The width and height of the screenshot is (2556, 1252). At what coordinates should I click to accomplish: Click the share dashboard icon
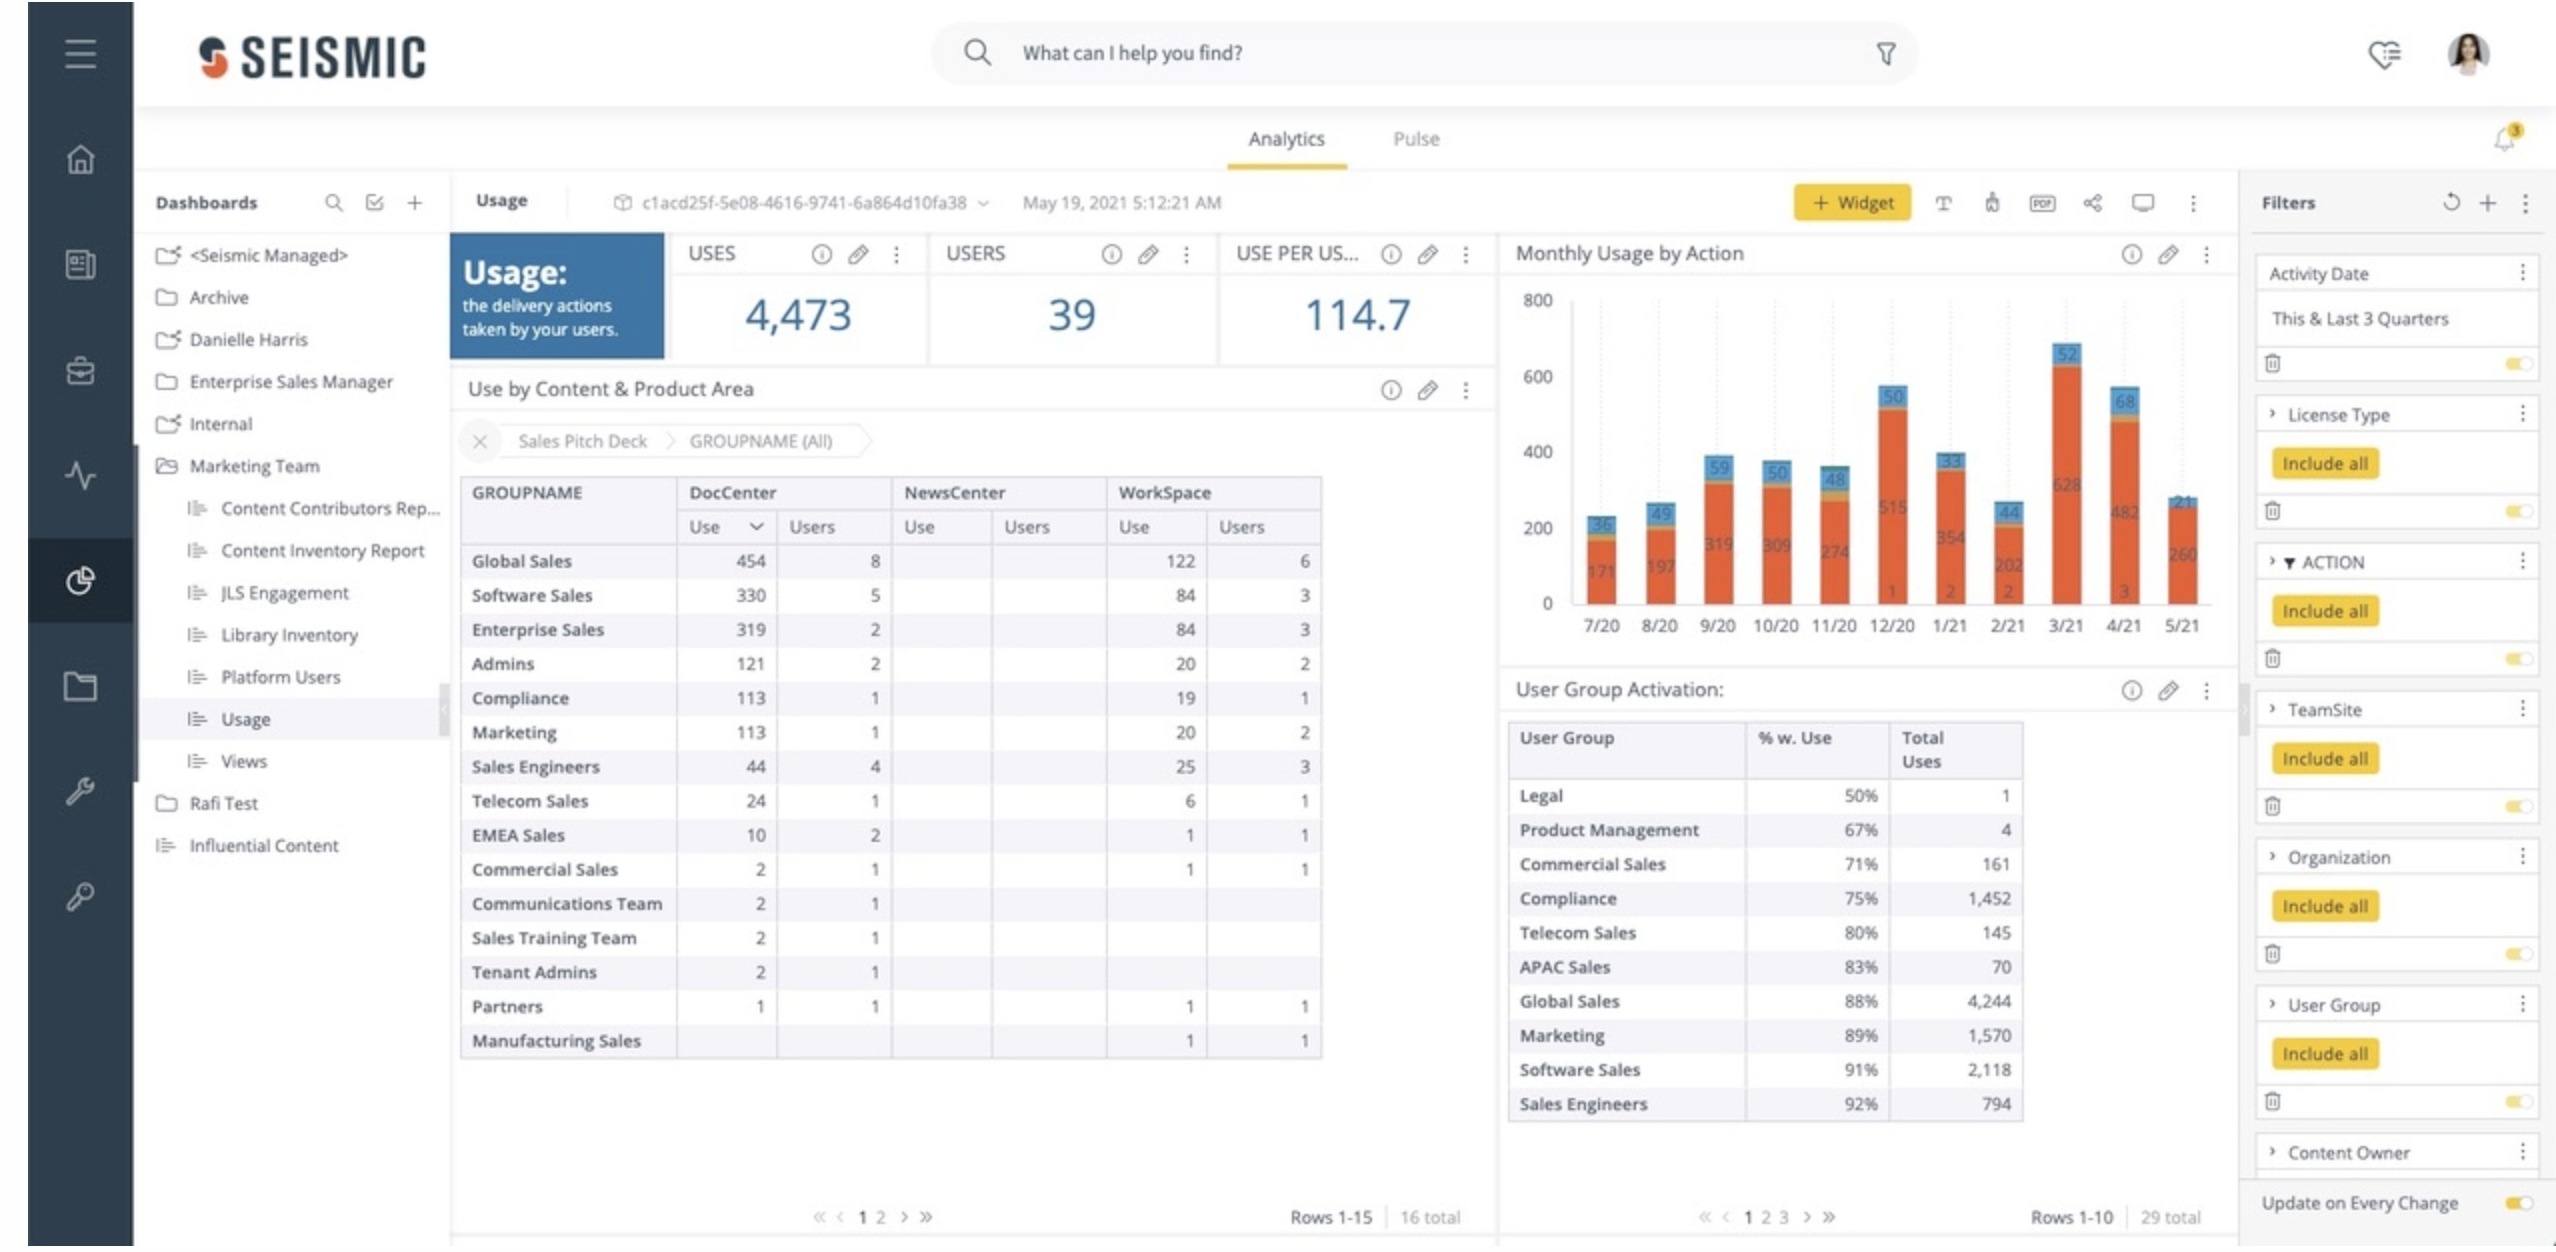[x=2092, y=203]
